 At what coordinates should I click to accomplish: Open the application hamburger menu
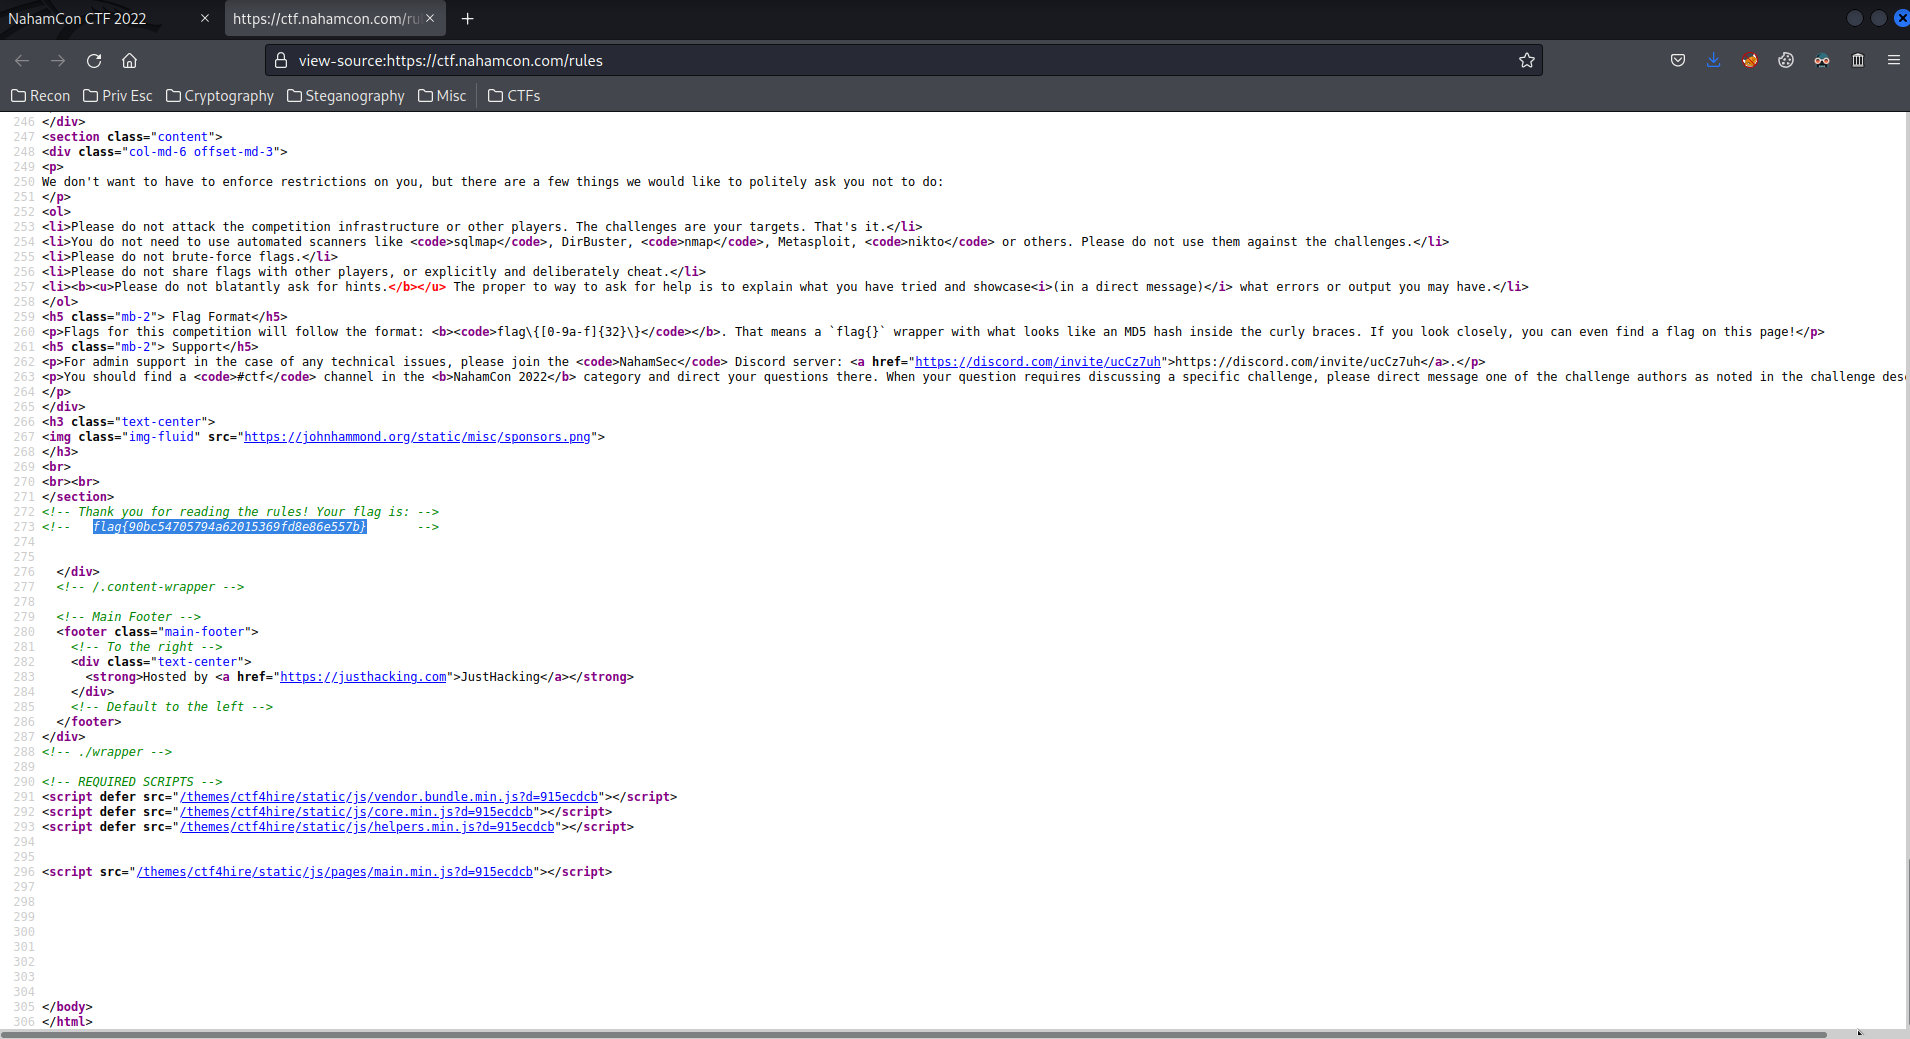(x=1894, y=61)
